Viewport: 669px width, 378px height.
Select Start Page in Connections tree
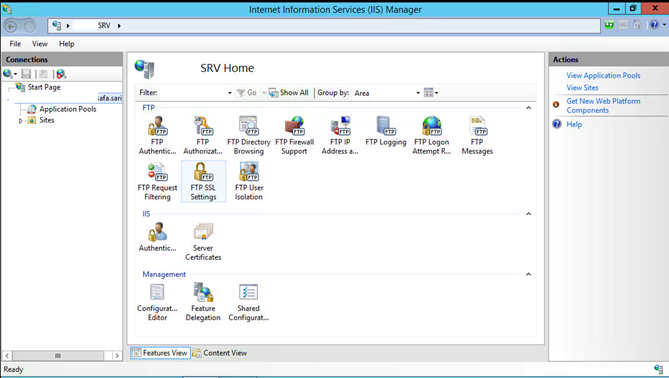[x=44, y=87]
